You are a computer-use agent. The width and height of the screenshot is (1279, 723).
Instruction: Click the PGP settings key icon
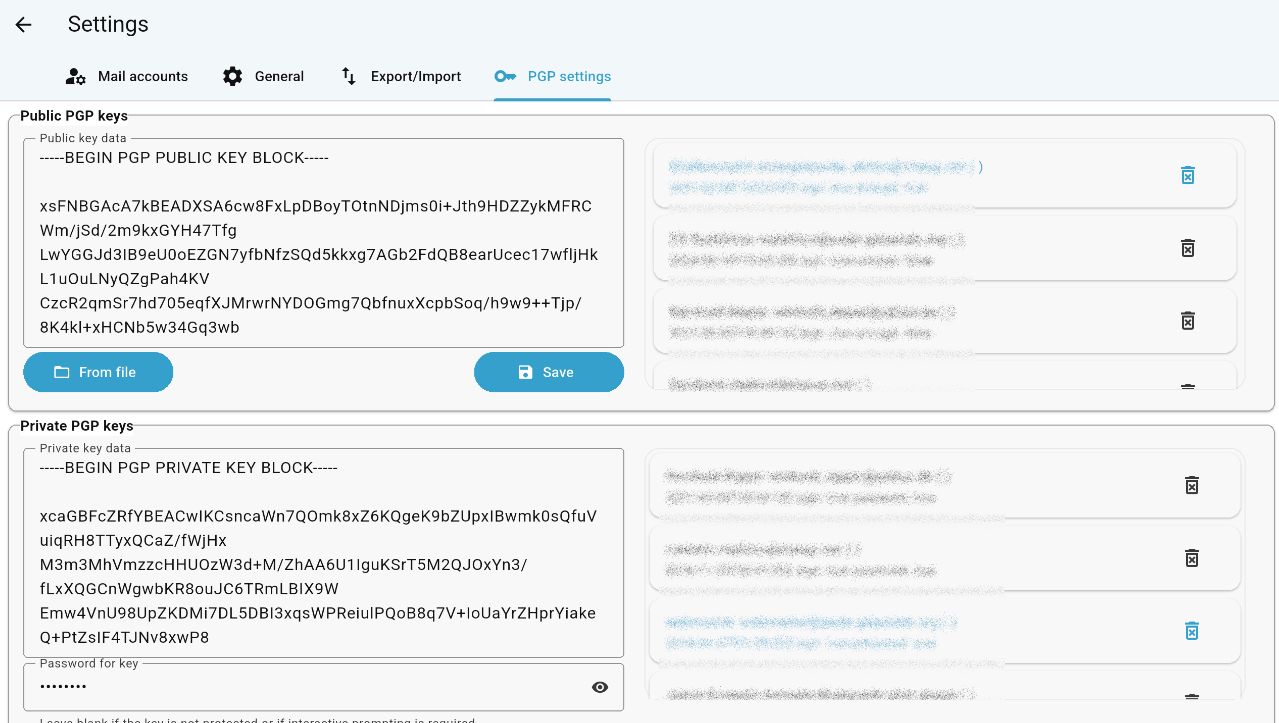pos(505,76)
